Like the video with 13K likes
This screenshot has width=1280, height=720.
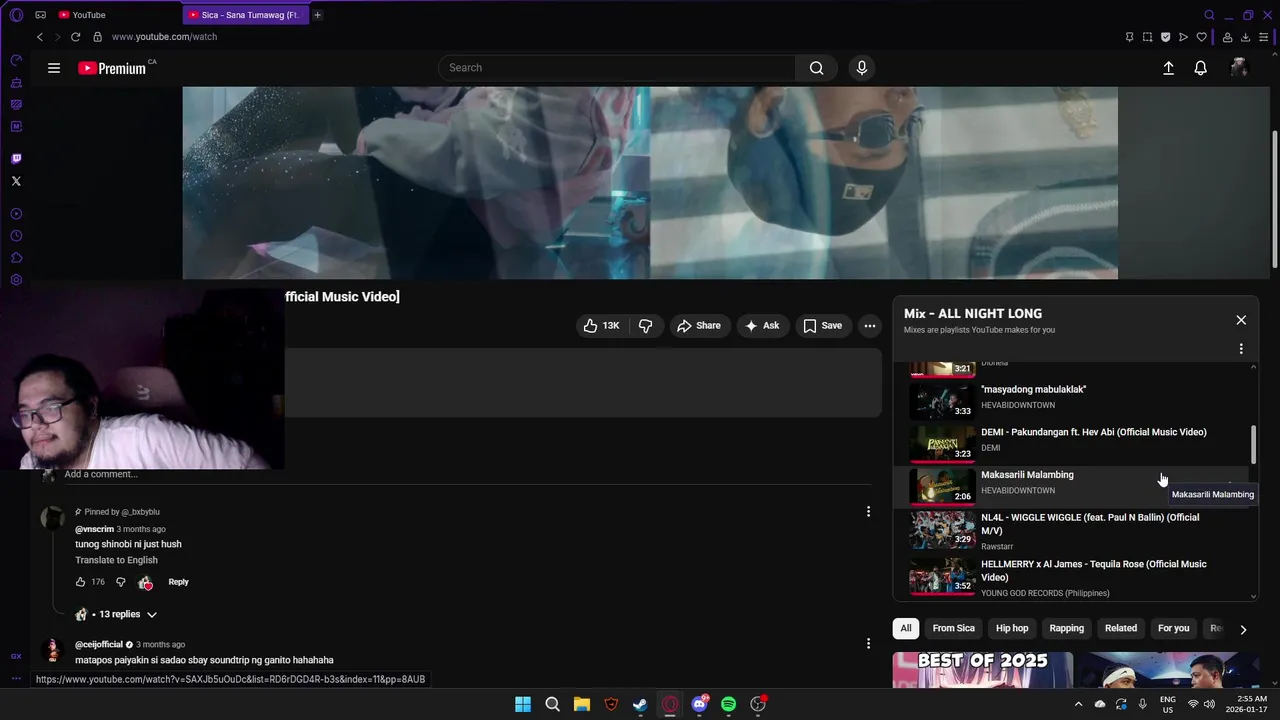(601, 326)
